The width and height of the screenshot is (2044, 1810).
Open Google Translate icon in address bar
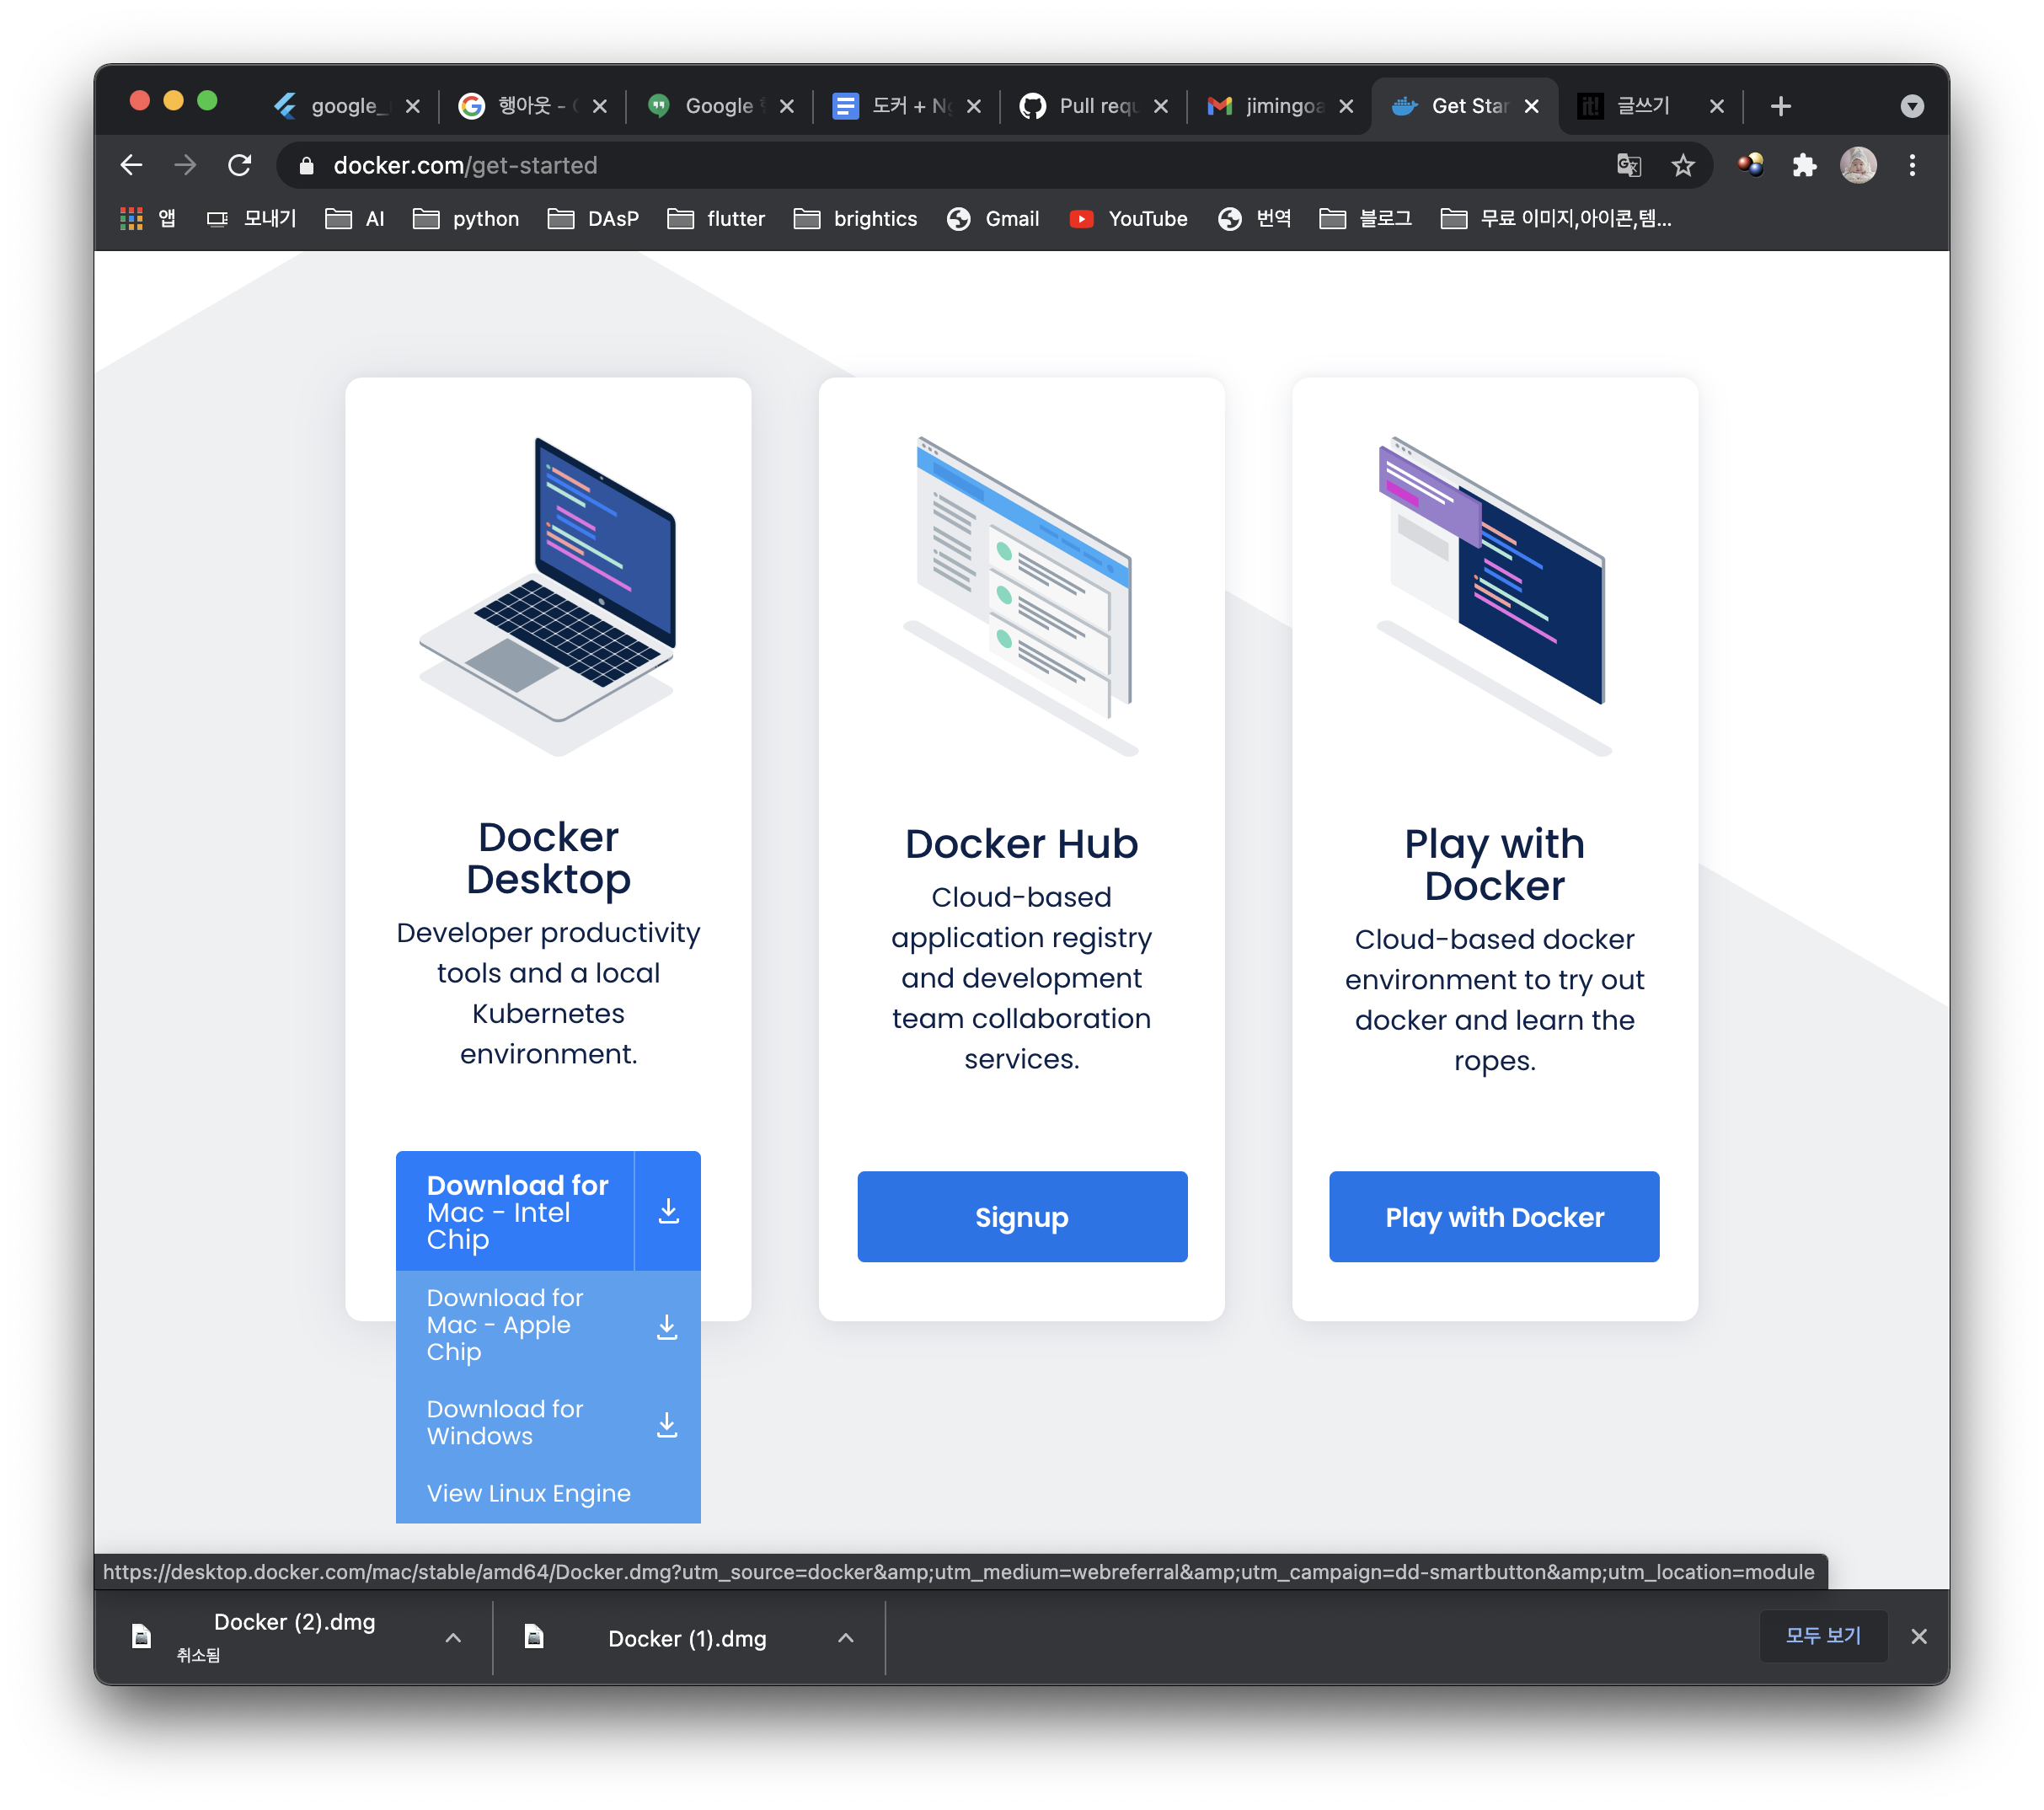point(1629,165)
